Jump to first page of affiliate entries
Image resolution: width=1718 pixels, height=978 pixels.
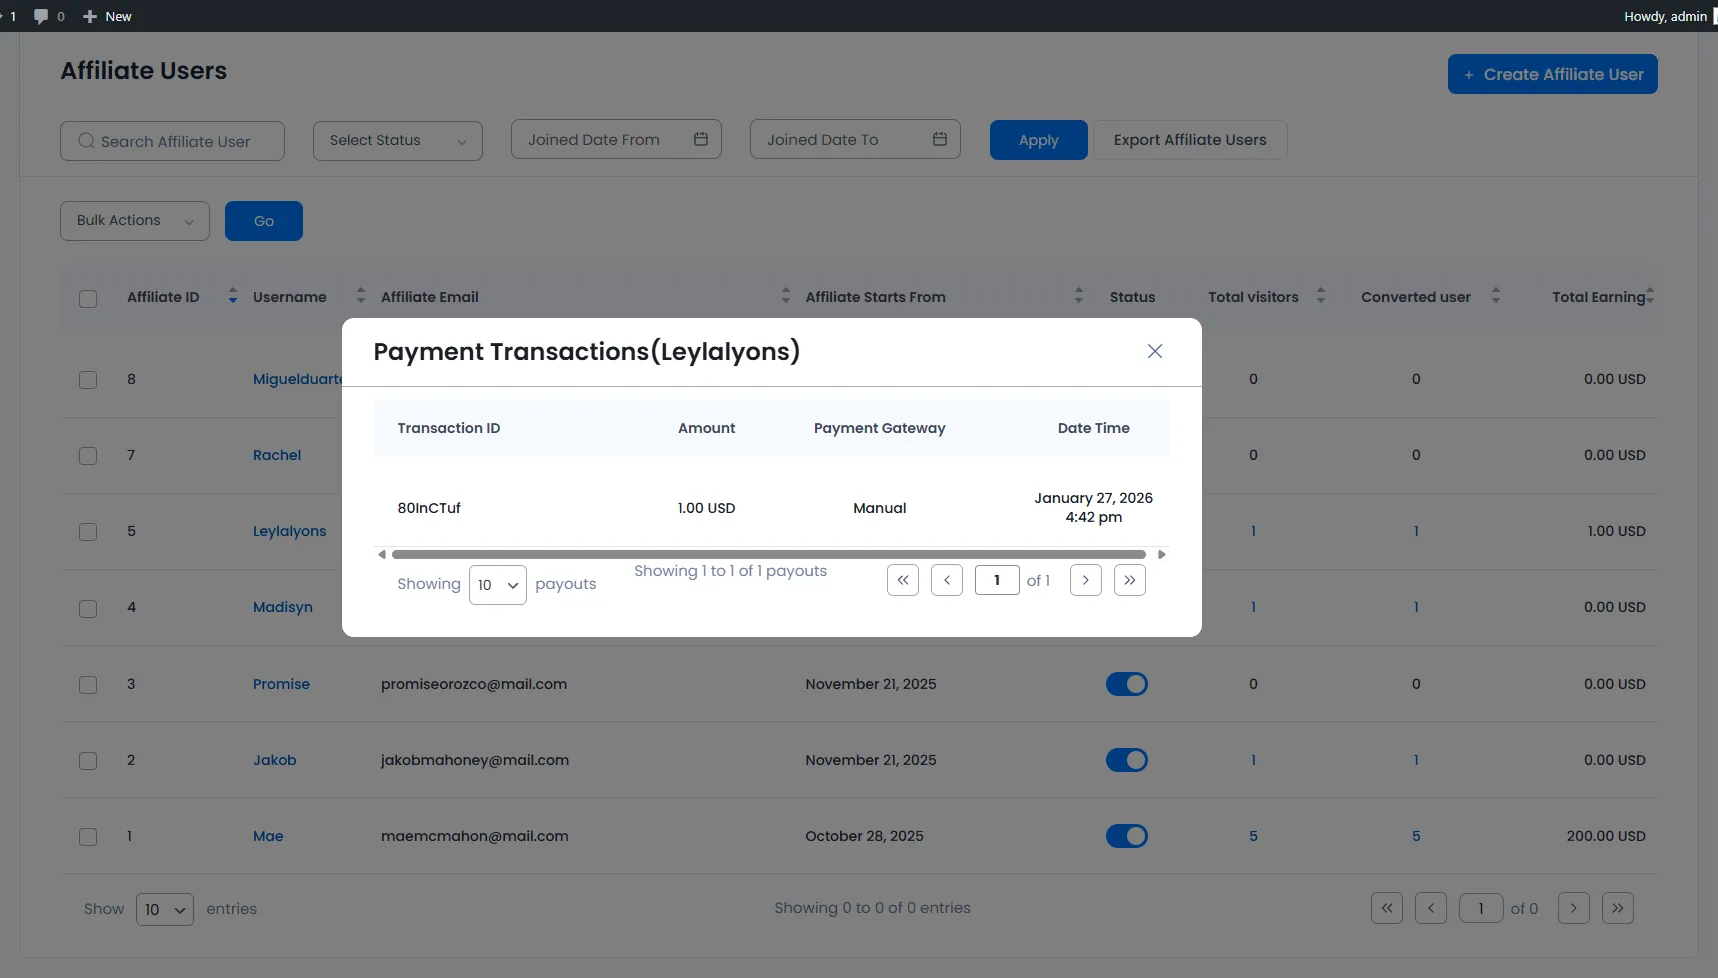1385,907
